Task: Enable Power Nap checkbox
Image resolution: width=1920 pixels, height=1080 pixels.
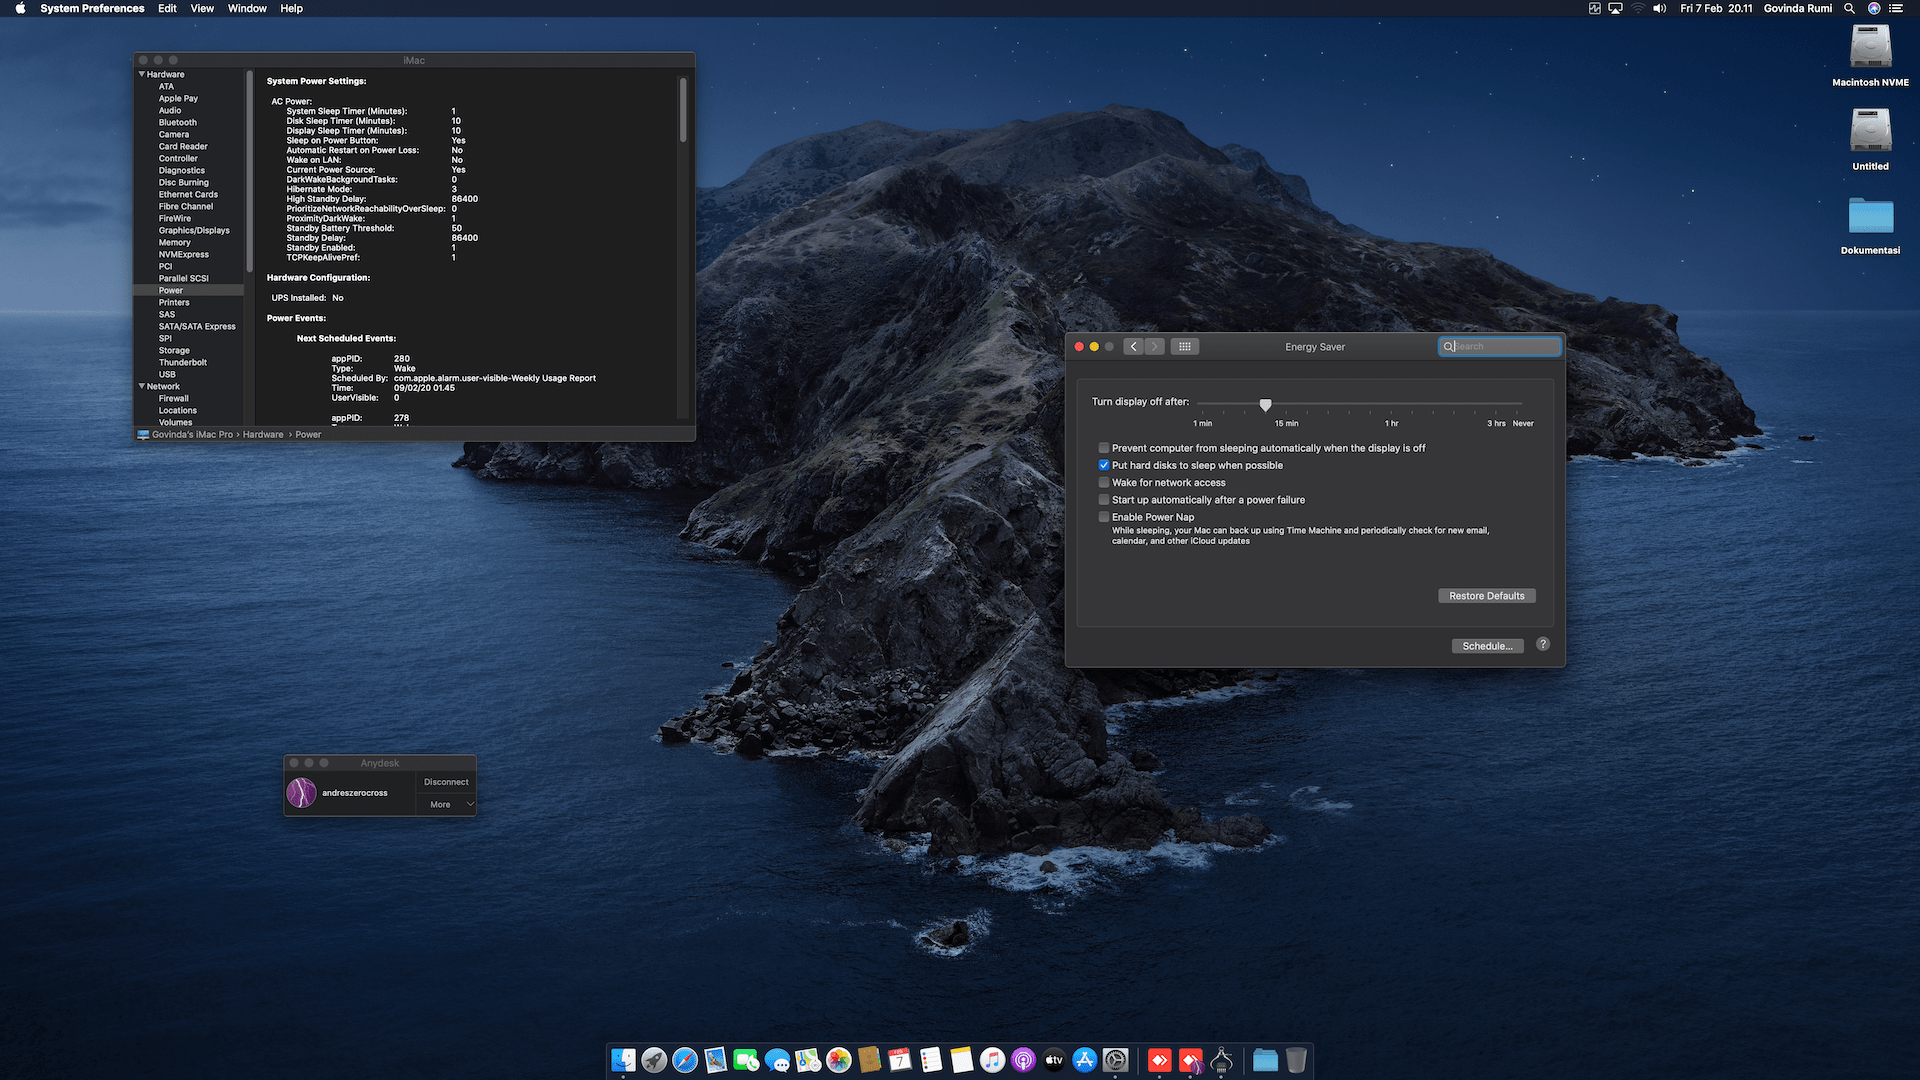Action: point(1104,517)
